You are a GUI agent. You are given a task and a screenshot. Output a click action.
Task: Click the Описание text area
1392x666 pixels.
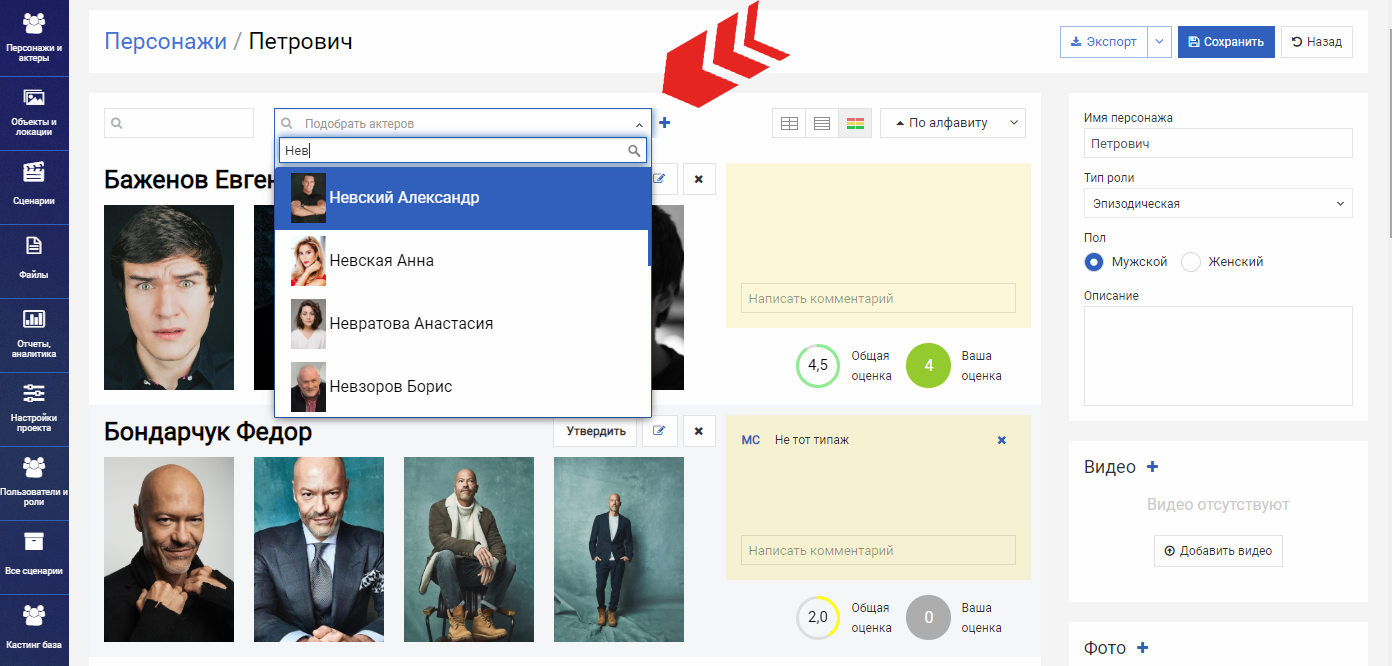click(x=1218, y=356)
